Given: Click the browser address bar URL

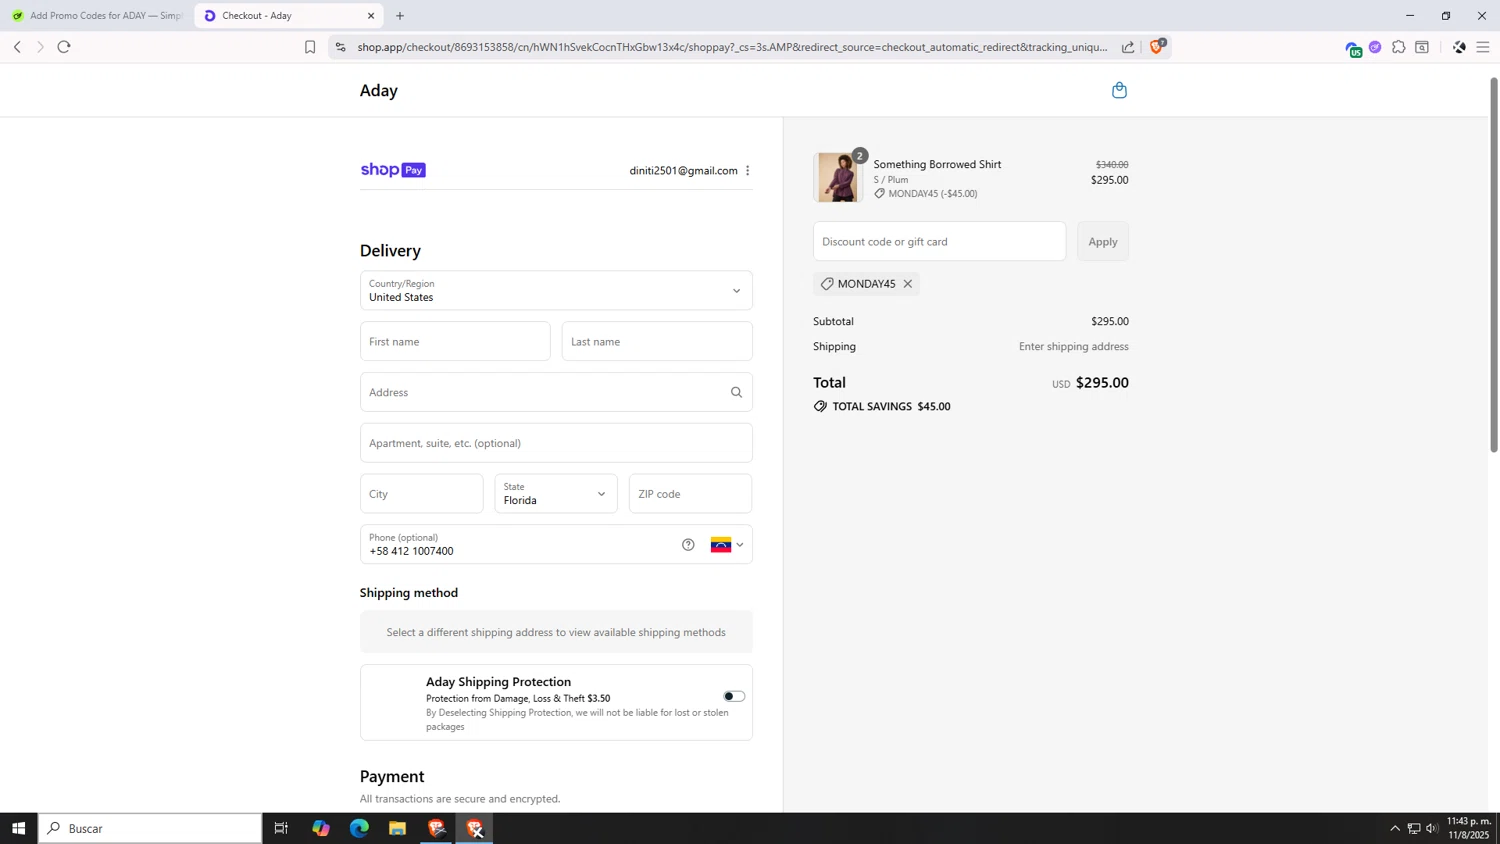Looking at the screenshot, I should click(732, 47).
